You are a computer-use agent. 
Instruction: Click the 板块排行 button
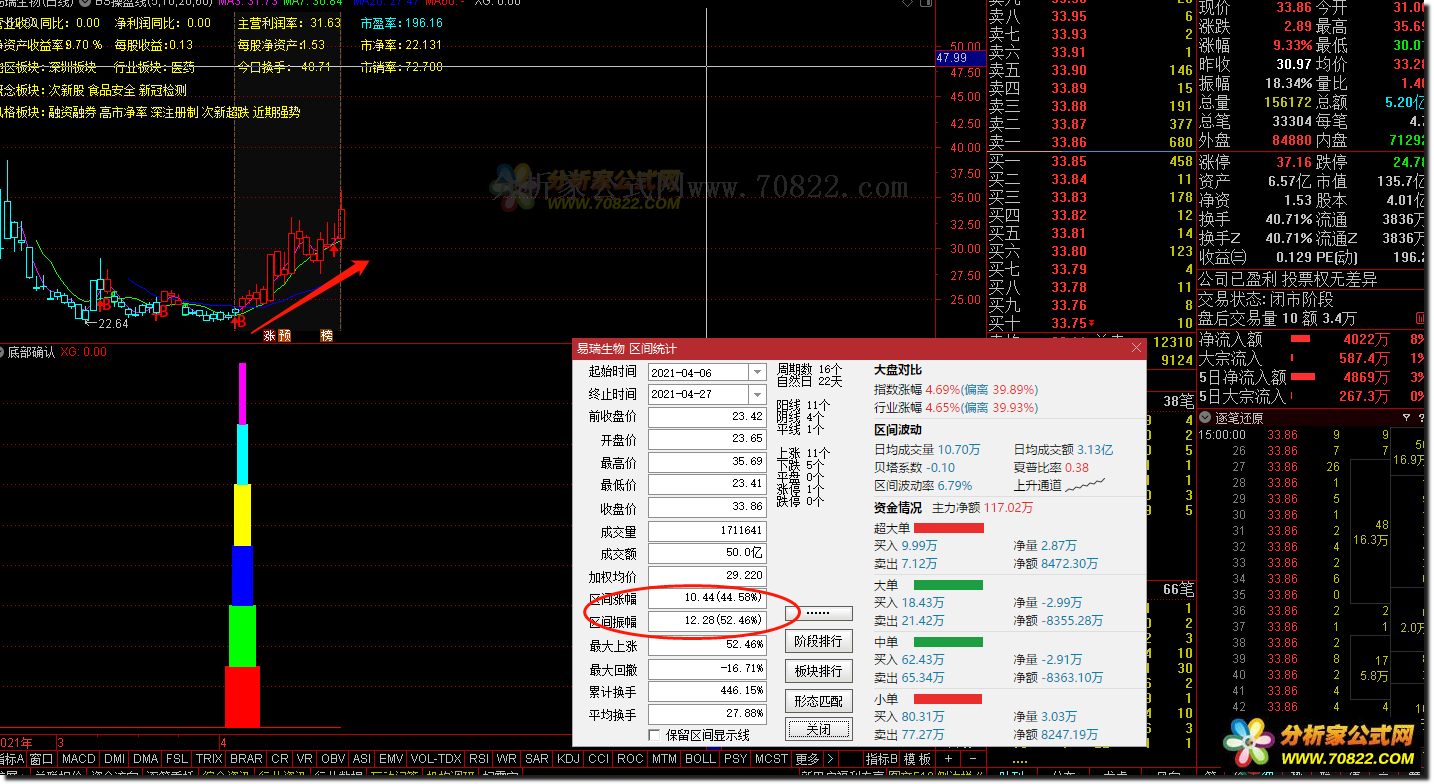tap(818, 671)
